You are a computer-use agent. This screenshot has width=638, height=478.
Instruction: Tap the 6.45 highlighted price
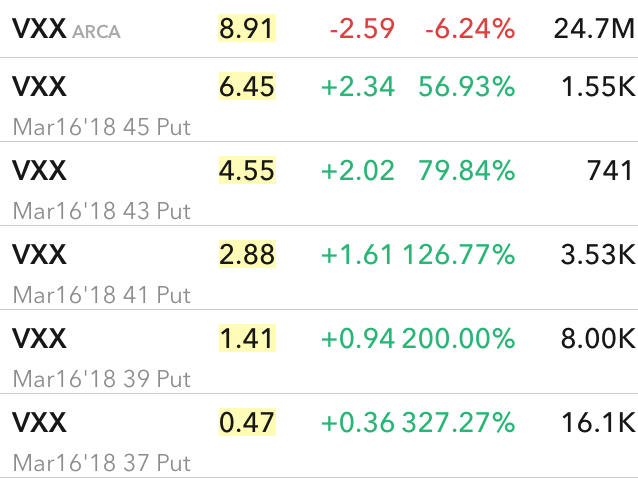click(247, 86)
